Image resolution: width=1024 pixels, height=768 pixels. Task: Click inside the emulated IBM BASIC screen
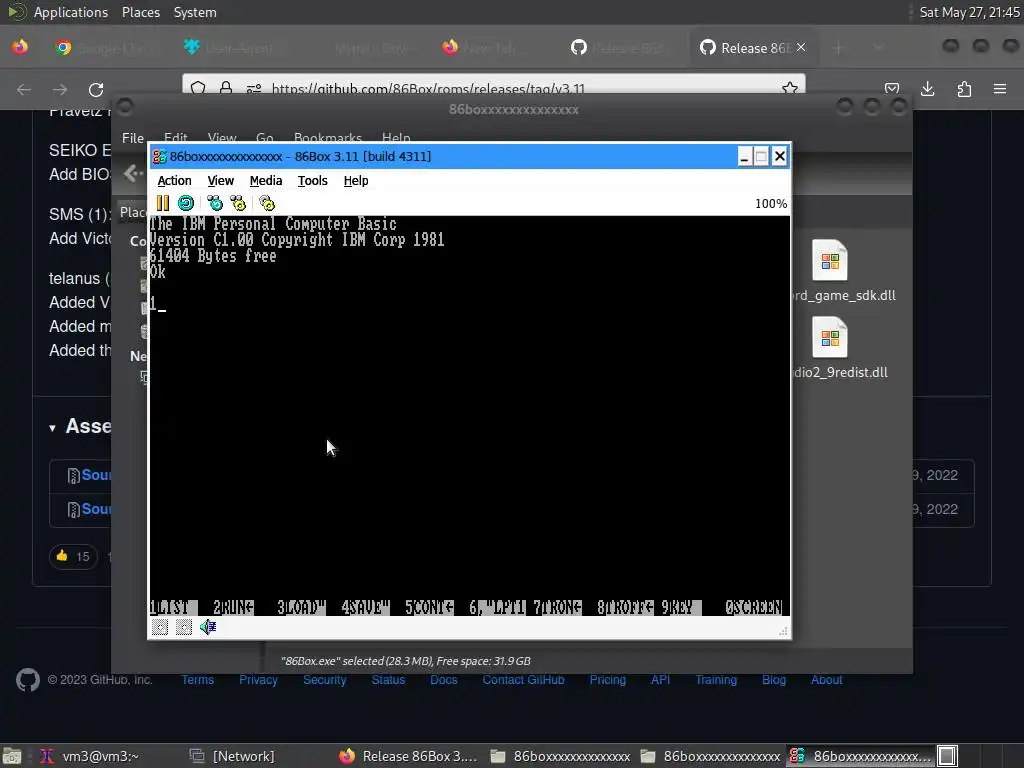click(470, 415)
